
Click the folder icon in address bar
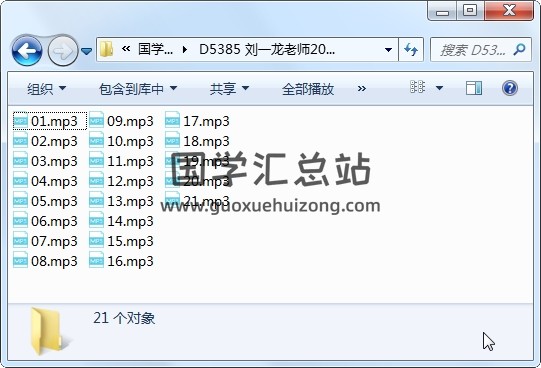coord(106,50)
